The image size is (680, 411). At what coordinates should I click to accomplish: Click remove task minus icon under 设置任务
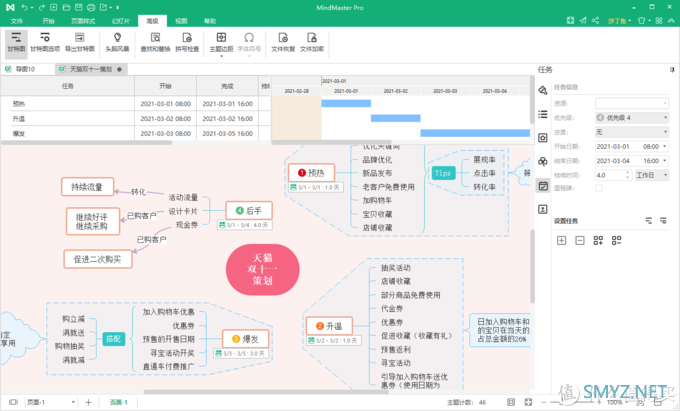[x=580, y=240]
